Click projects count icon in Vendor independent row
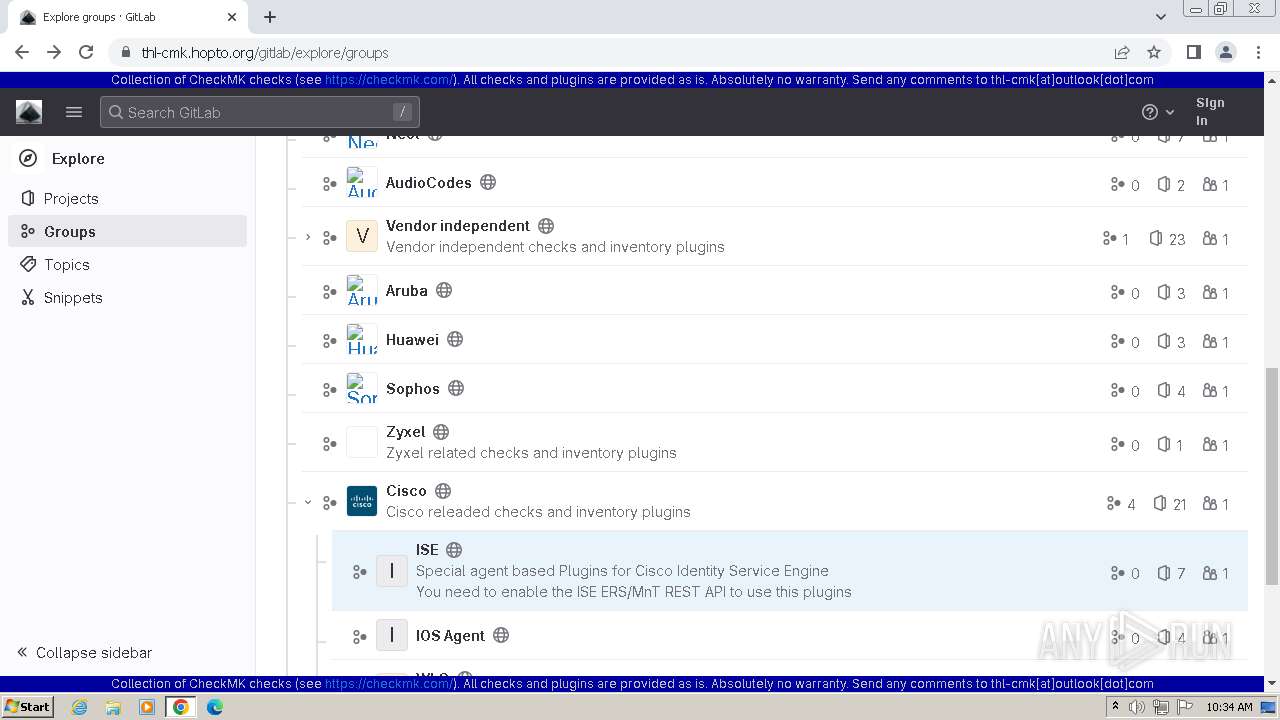This screenshot has width=1280, height=720. (1156, 238)
